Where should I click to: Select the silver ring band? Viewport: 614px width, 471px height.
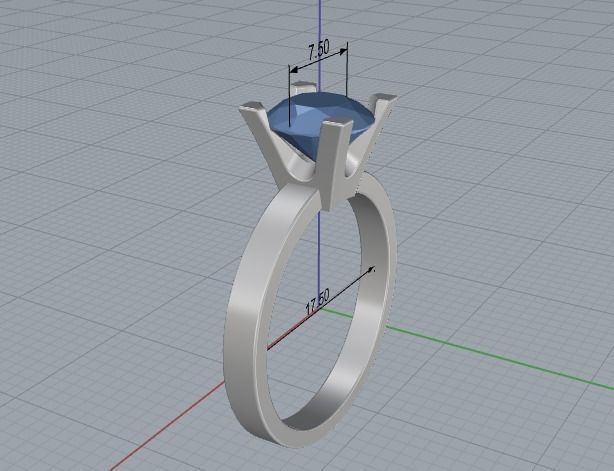pos(245,313)
